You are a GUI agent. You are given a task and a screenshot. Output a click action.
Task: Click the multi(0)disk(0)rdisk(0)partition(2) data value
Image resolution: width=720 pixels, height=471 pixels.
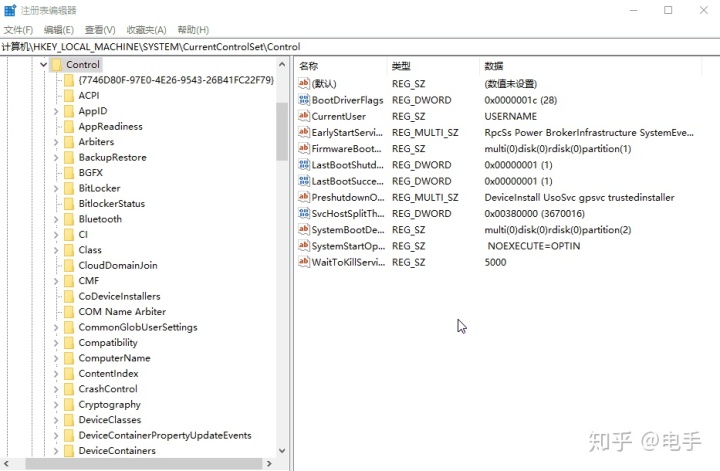tap(558, 230)
